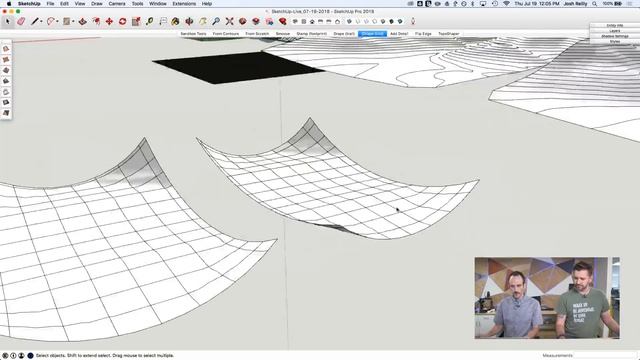Screen dimensions: 640x360
Task: Switch to From Scratch scene tab
Action: click(x=257, y=33)
